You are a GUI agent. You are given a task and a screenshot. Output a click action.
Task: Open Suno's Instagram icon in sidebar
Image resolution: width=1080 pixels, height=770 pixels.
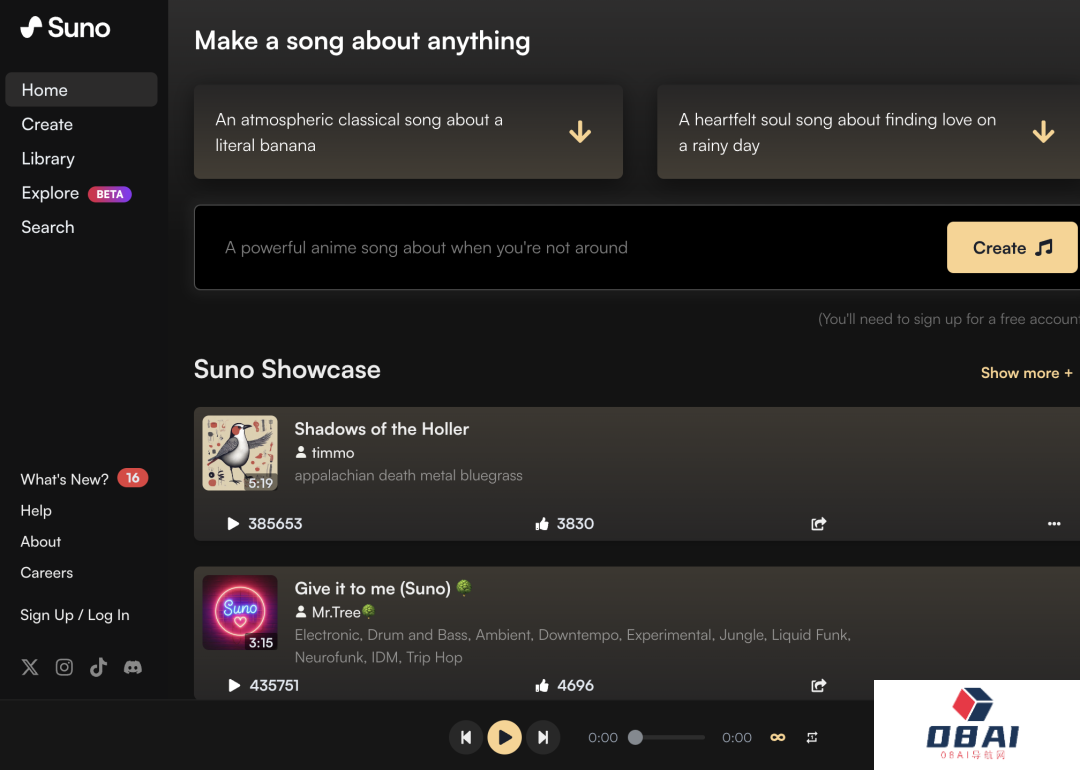[x=64, y=667]
